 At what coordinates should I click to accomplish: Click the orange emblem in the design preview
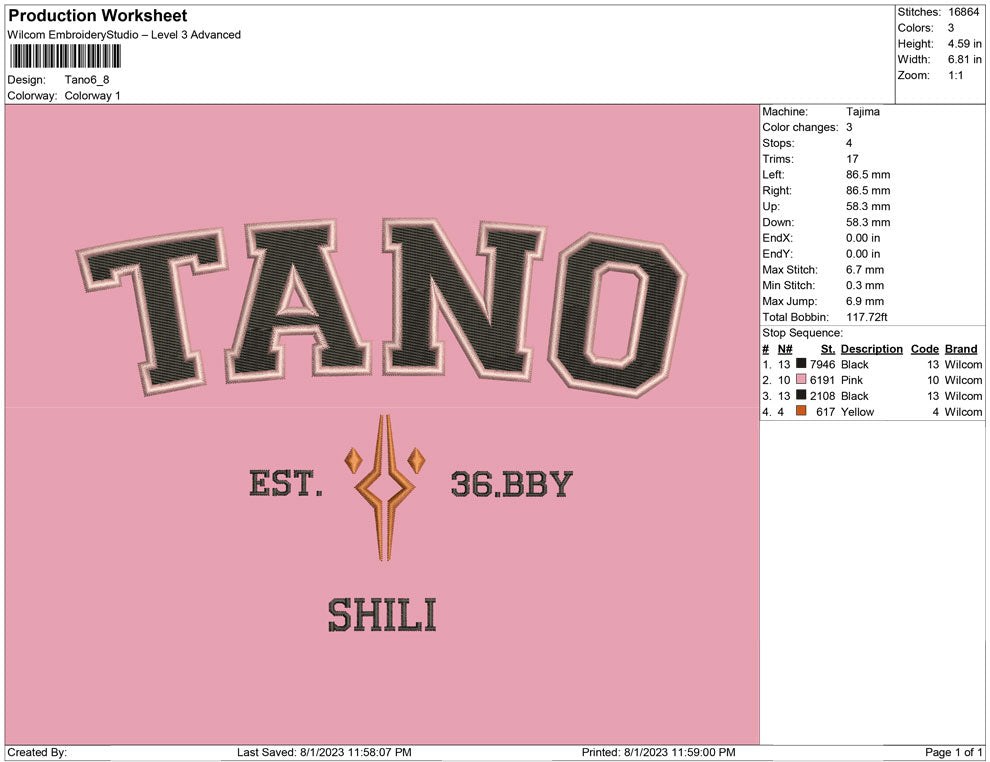pos(385,487)
